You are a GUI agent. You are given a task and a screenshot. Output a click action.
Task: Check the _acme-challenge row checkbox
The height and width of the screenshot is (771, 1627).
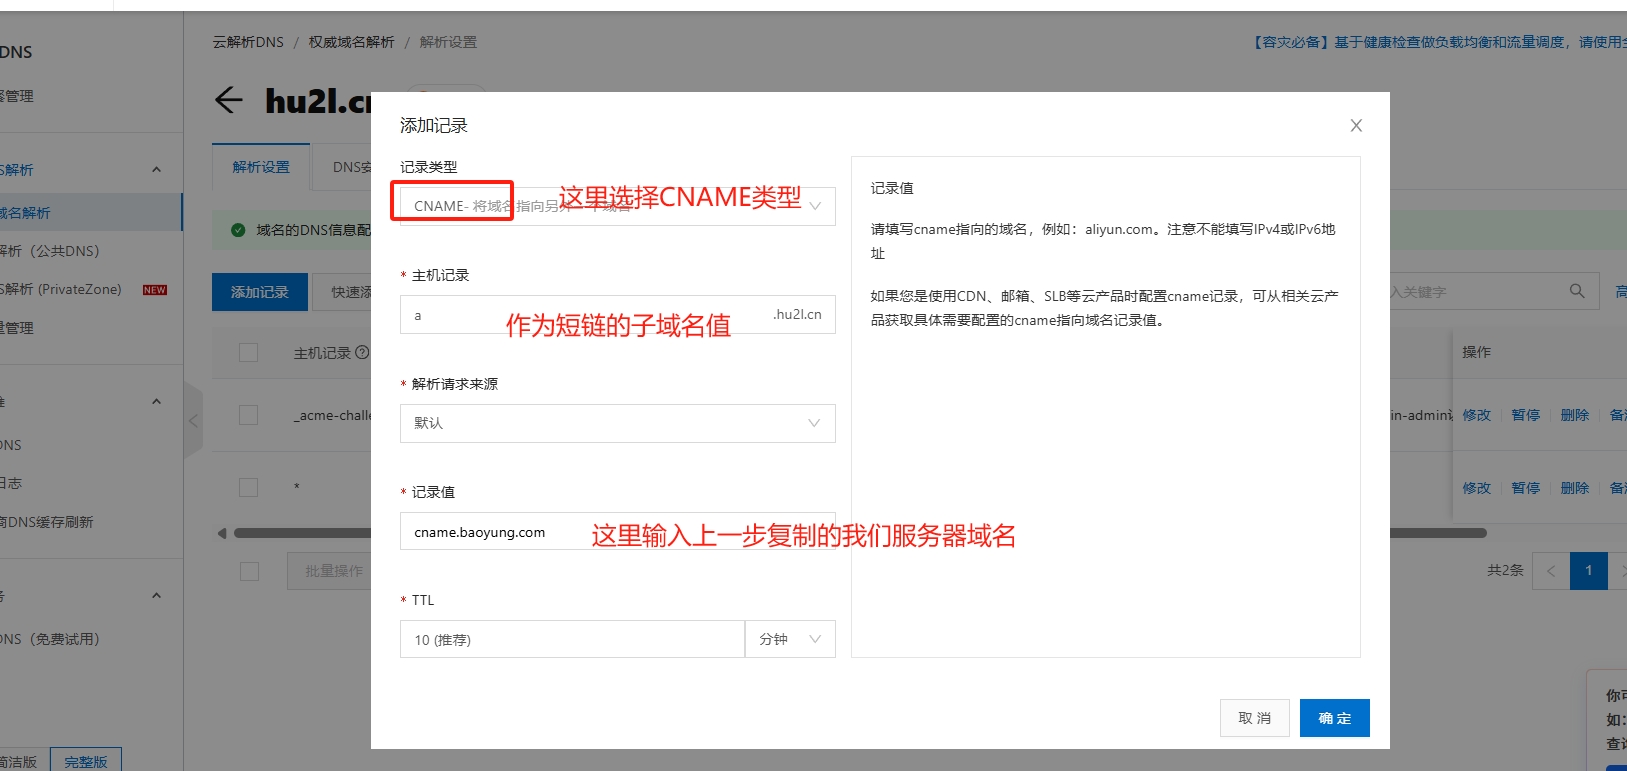(249, 415)
